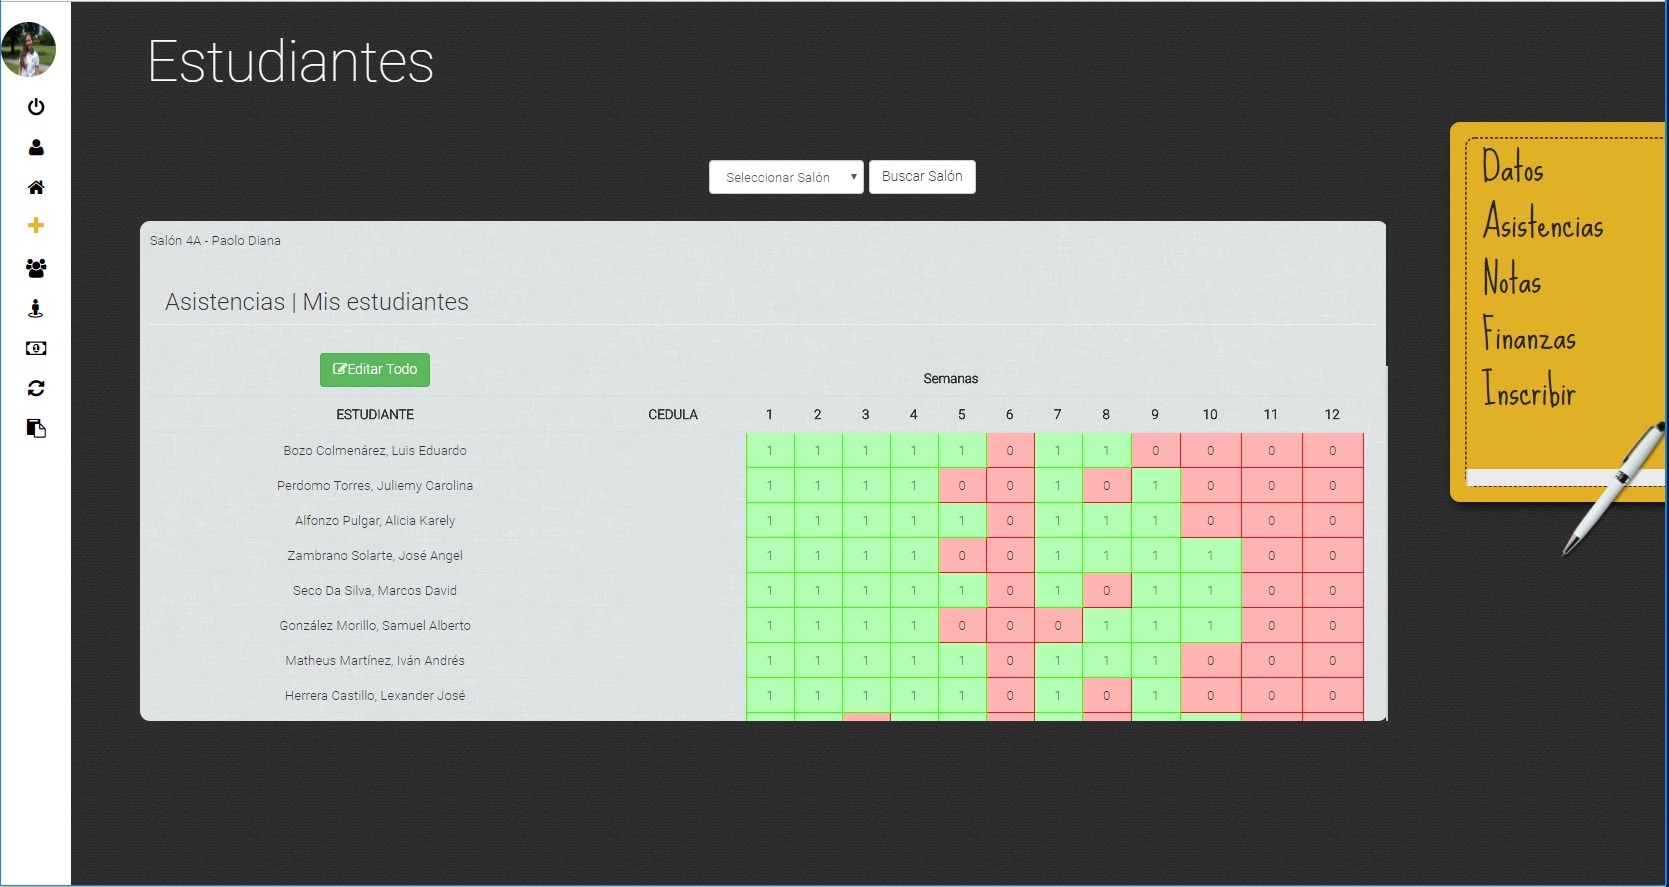Click the power/logout icon in sidebar

pos(36,107)
